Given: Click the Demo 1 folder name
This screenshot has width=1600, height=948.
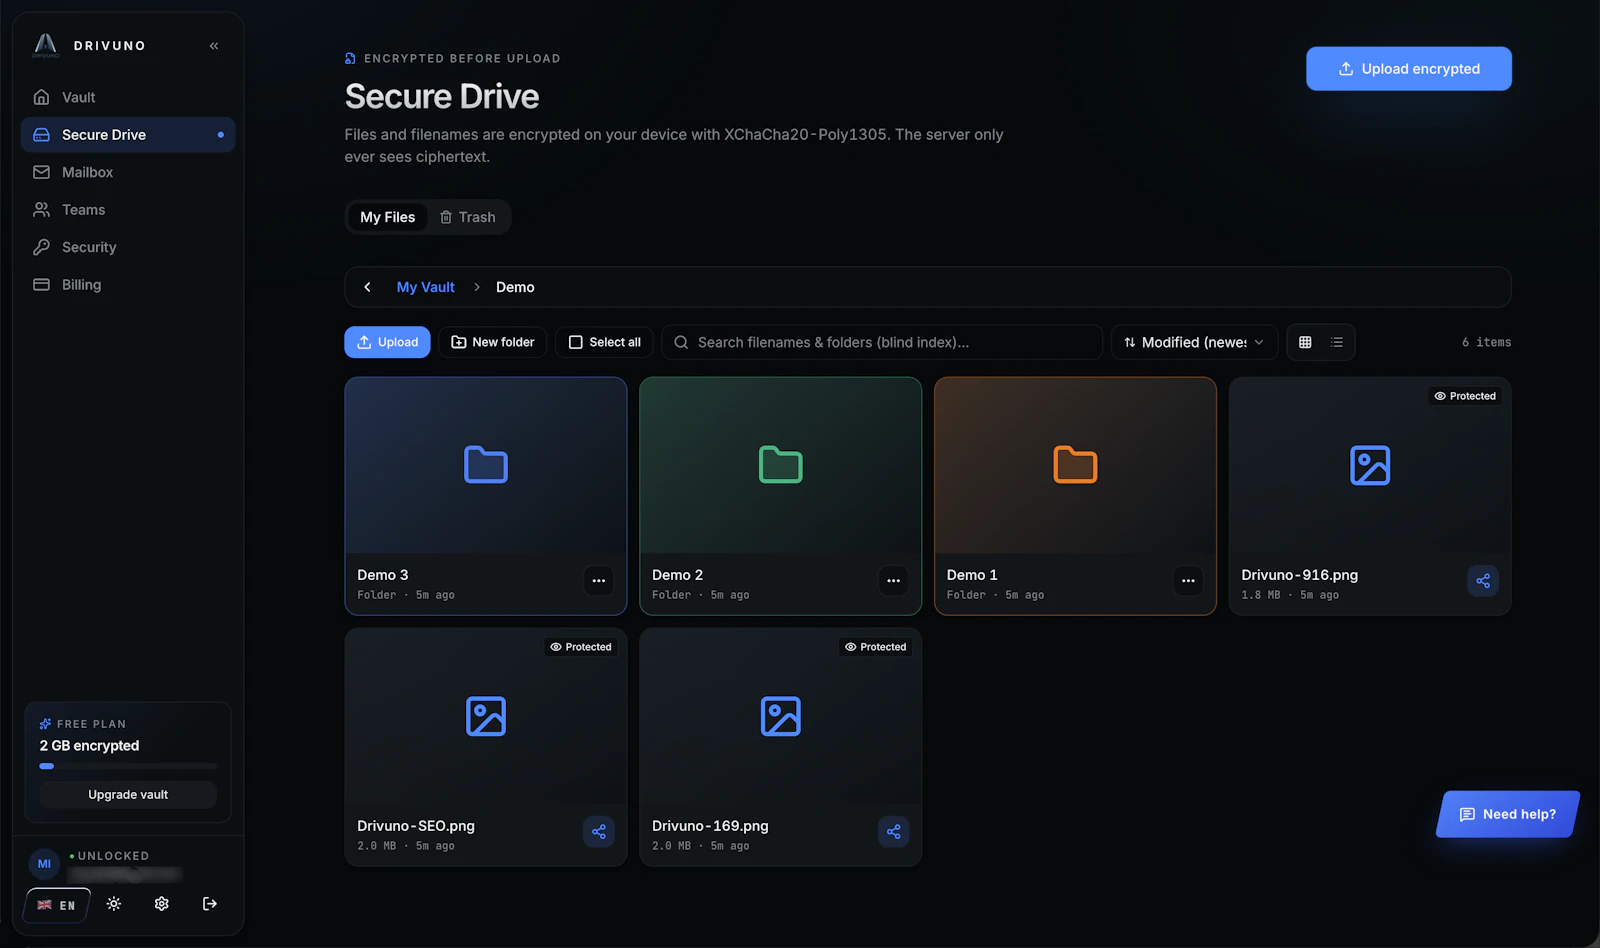Looking at the screenshot, I should [972, 575].
